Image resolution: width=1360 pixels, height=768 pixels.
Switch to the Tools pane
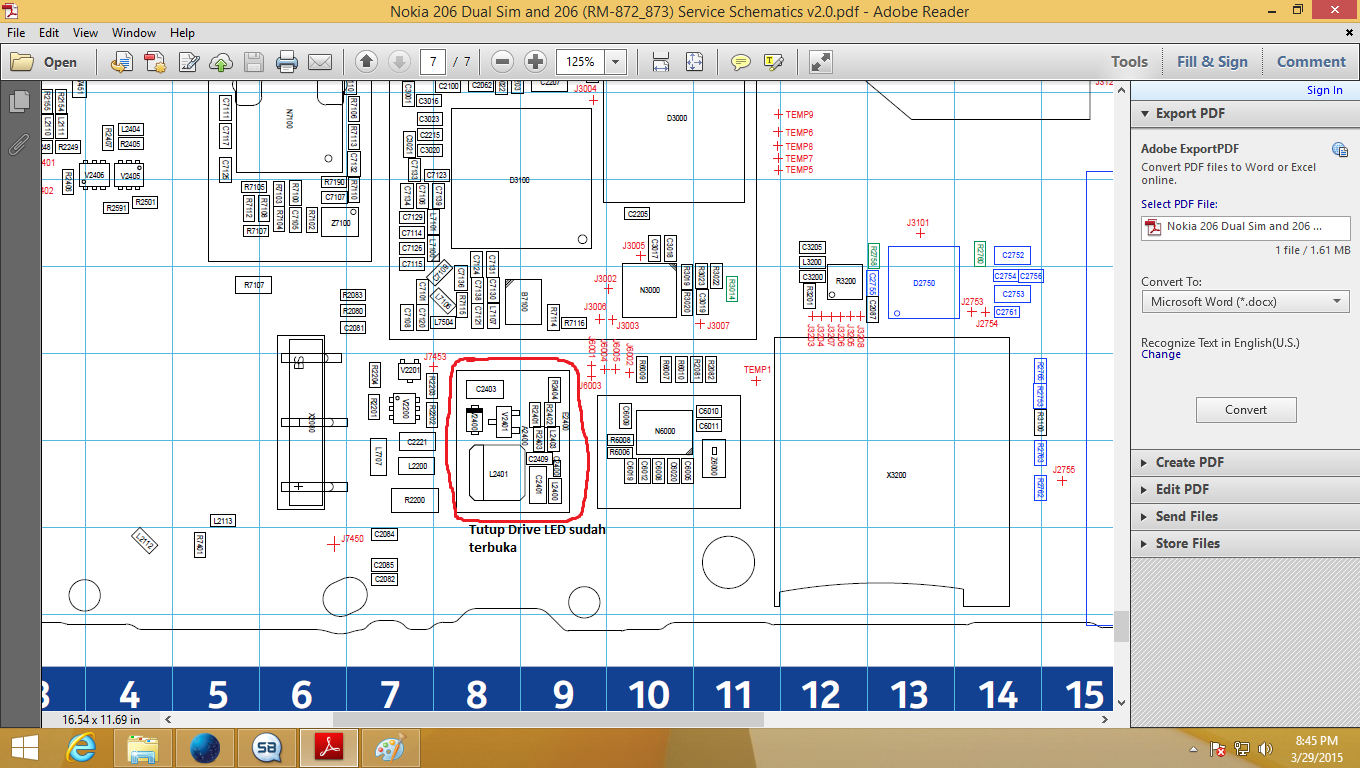click(x=1129, y=62)
